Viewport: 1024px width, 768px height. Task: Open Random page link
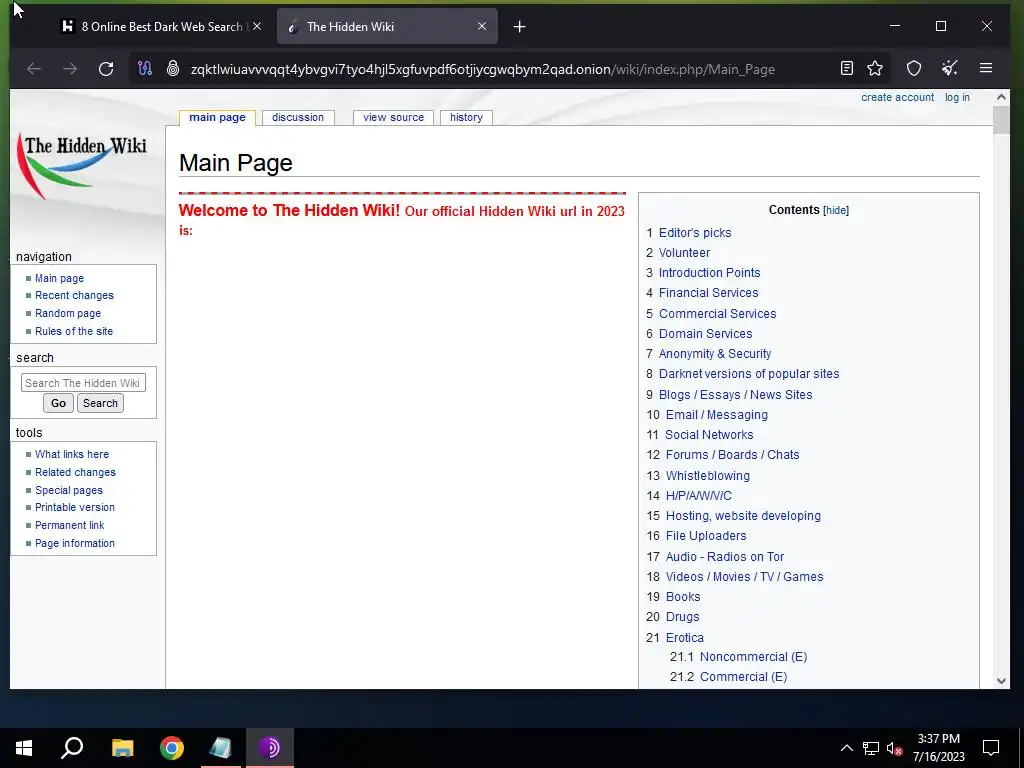tap(68, 313)
